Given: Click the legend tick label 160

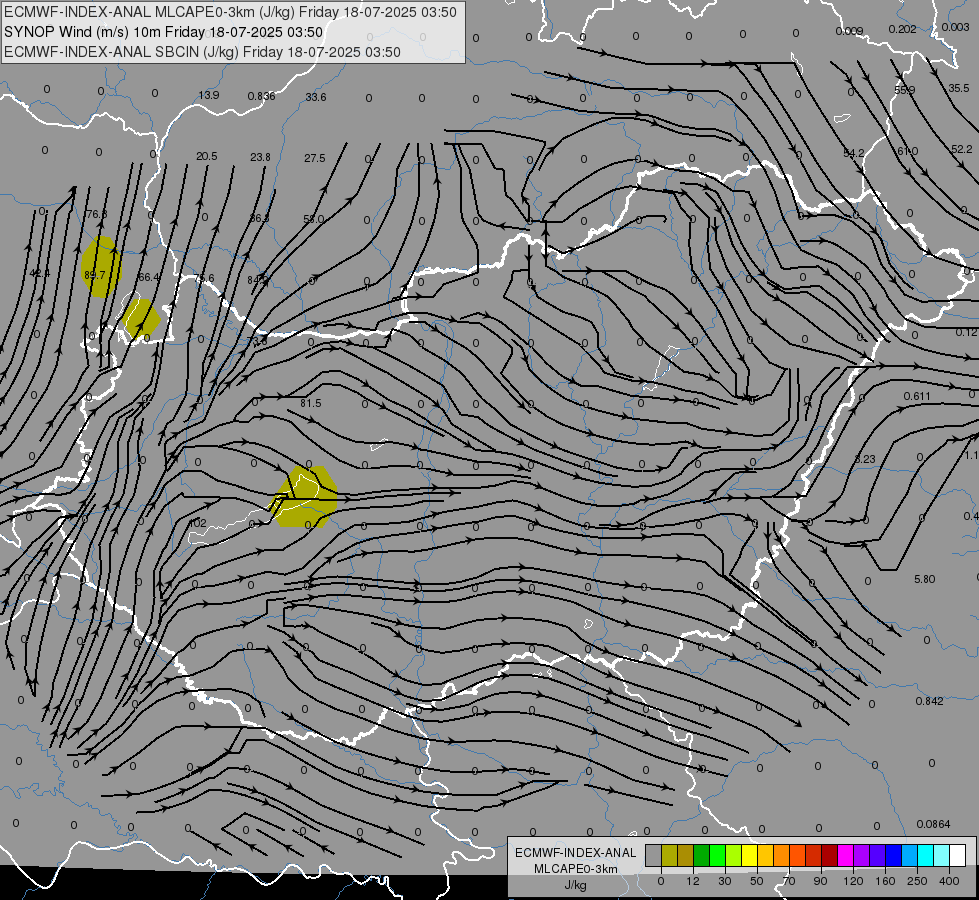Looking at the screenshot, I should coord(885,881).
